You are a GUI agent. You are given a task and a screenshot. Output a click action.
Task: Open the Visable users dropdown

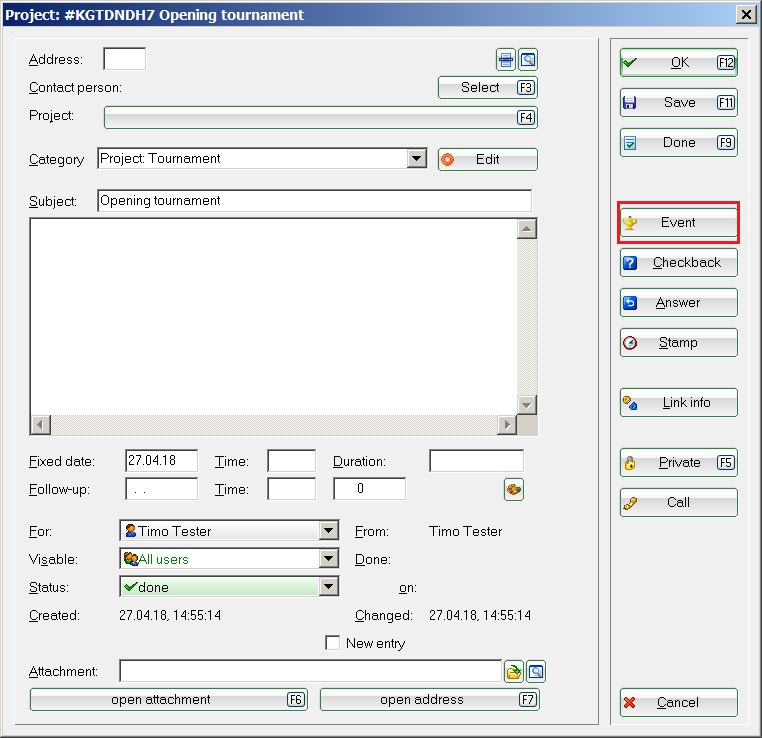(x=328, y=559)
